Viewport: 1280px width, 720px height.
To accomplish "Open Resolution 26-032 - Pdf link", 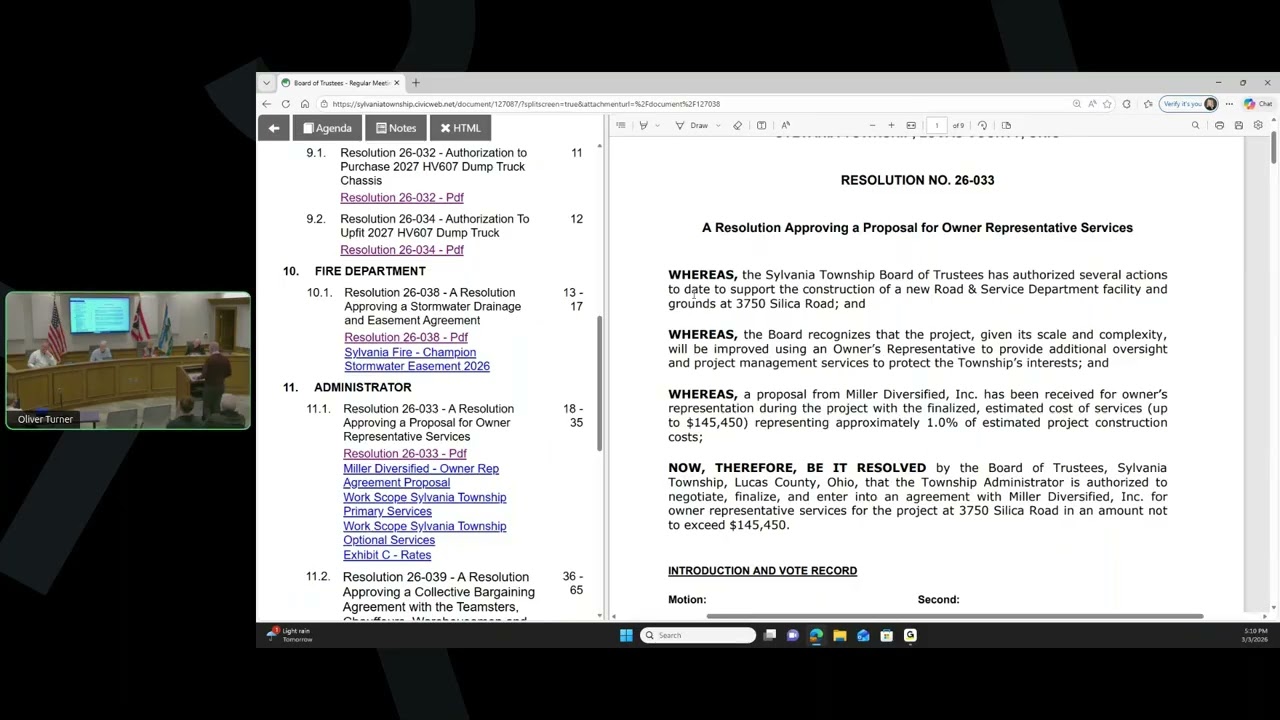I will [x=402, y=198].
